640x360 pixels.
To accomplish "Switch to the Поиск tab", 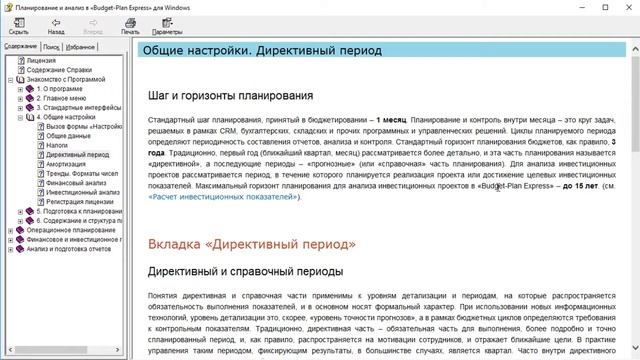I will point(51,47).
